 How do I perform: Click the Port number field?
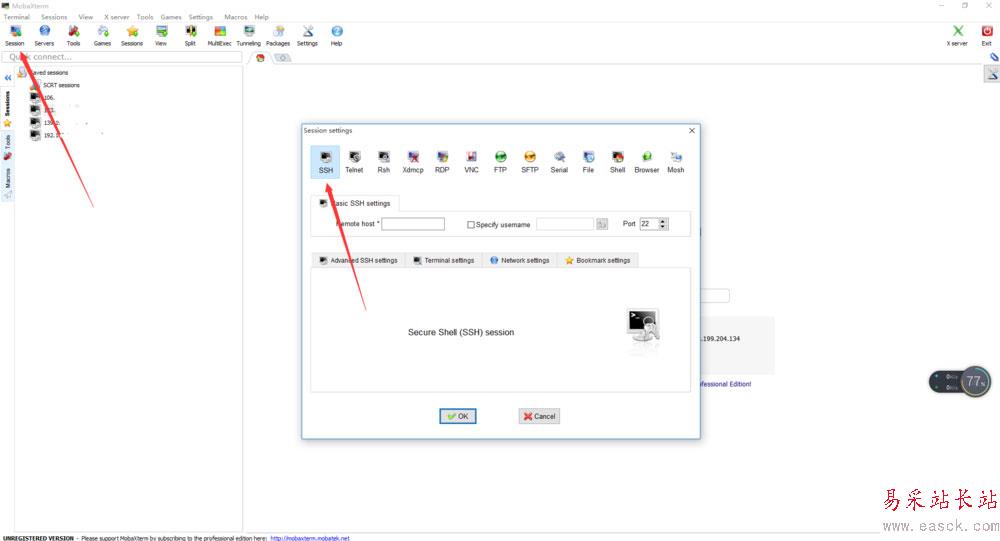[x=649, y=224]
